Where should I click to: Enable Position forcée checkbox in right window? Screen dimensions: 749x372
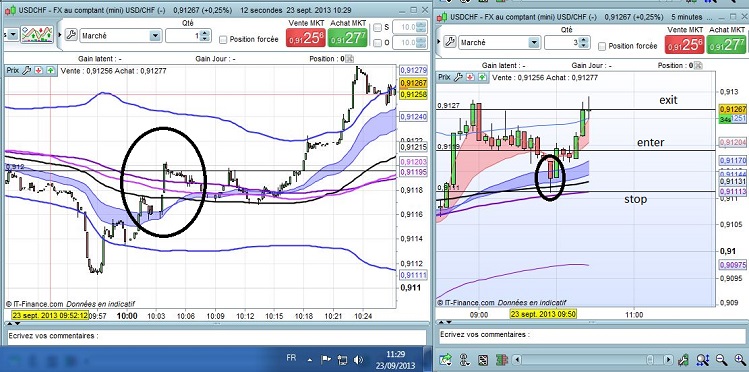[602, 46]
